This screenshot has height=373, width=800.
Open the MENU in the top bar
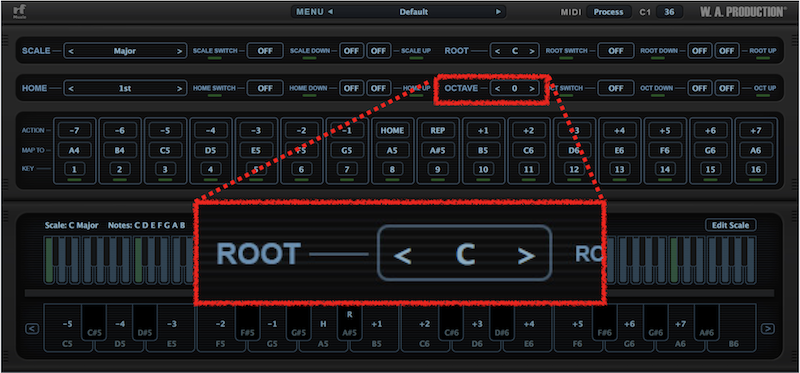(310, 12)
